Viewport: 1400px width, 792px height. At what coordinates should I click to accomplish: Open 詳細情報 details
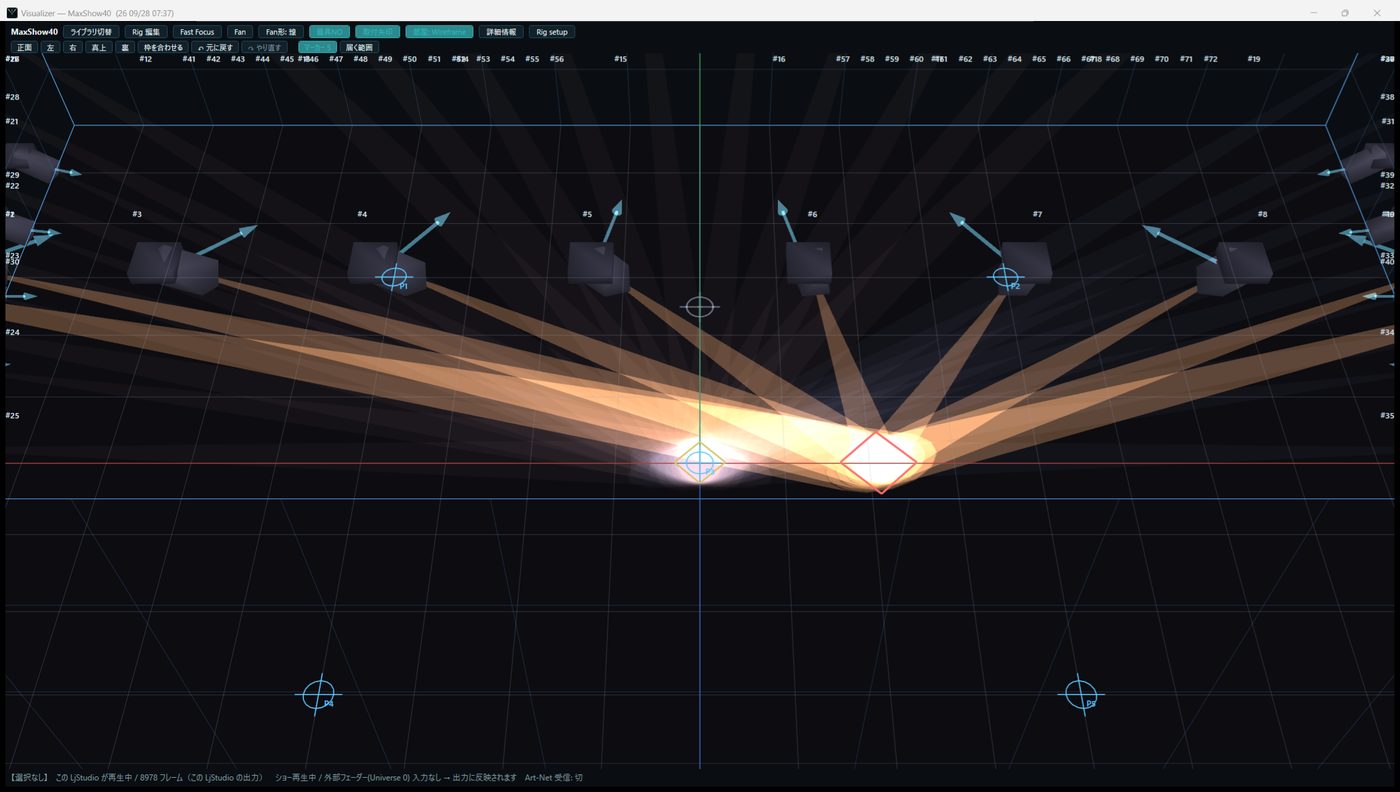pos(501,32)
